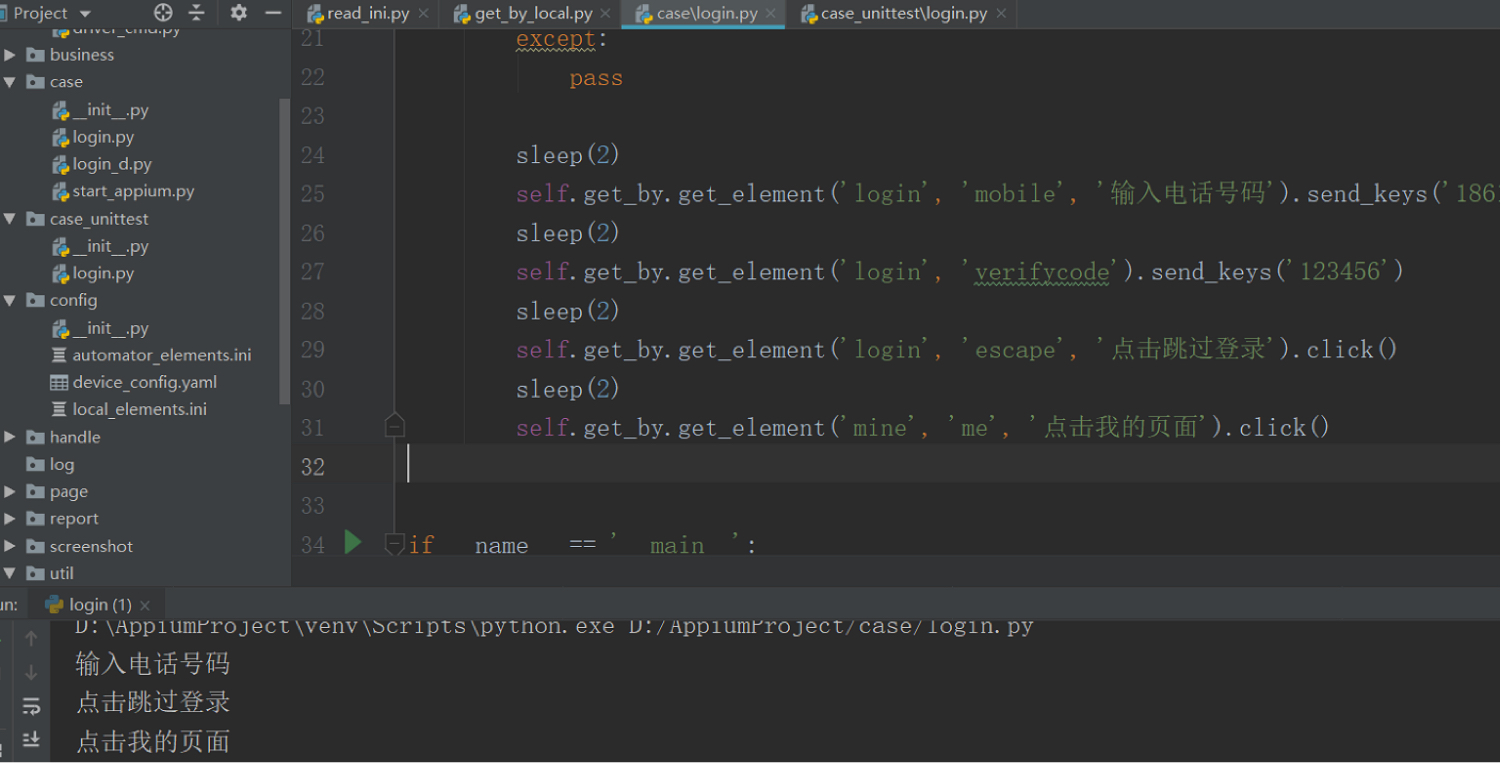Collapse all in Project panel toolbar
This screenshot has width=1501, height=763.
(x=196, y=13)
